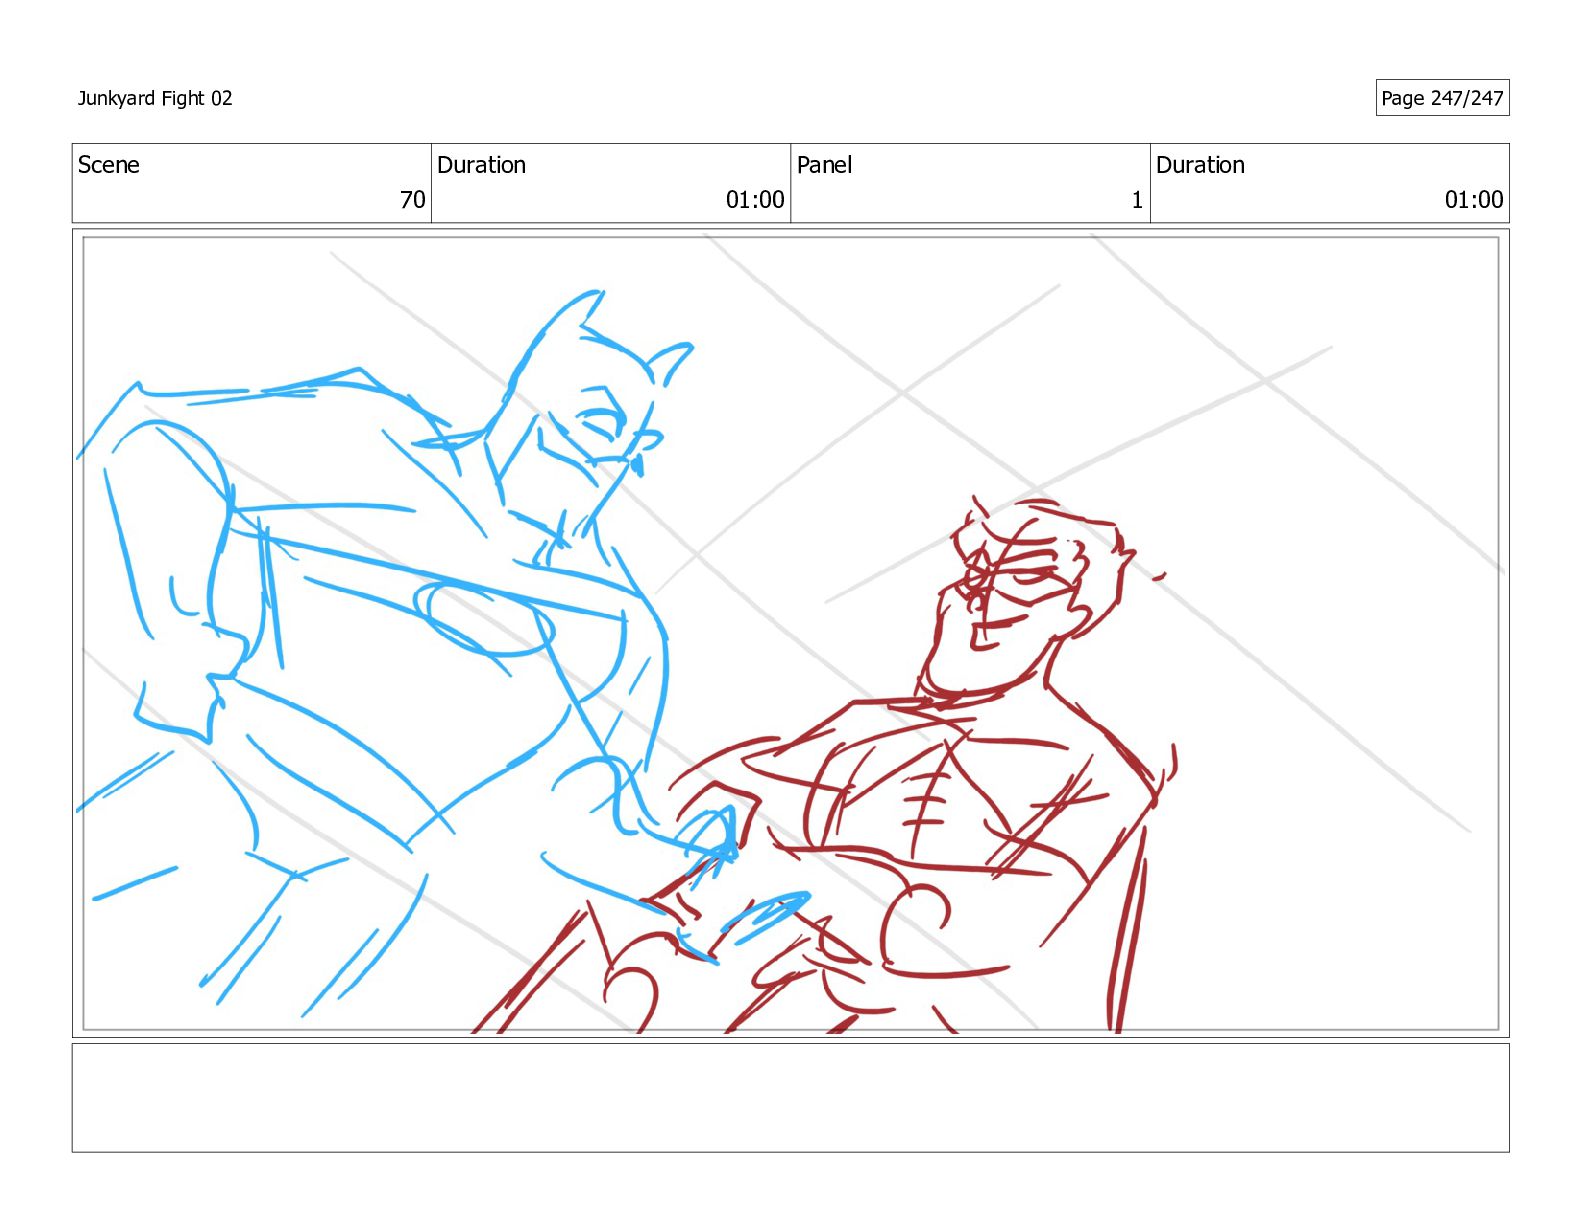Select the 'Panel' header label
The image size is (1584, 1224).
click(824, 165)
